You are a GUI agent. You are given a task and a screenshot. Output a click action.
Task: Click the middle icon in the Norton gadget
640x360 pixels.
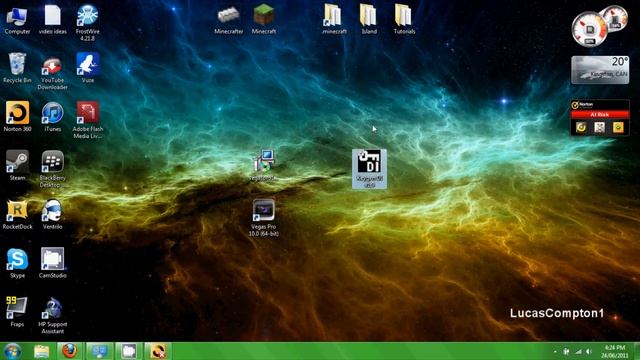pyautogui.click(x=599, y=127)
